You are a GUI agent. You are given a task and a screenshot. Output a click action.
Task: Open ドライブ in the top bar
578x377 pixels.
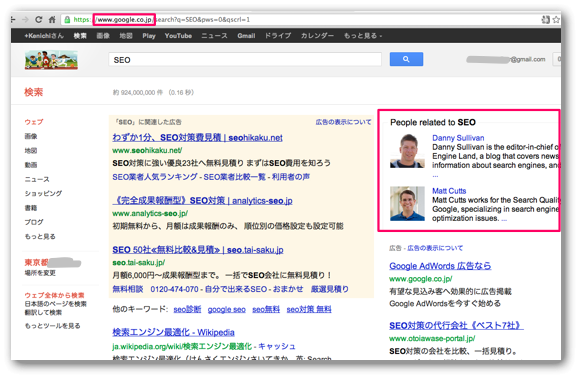point(278,36)
